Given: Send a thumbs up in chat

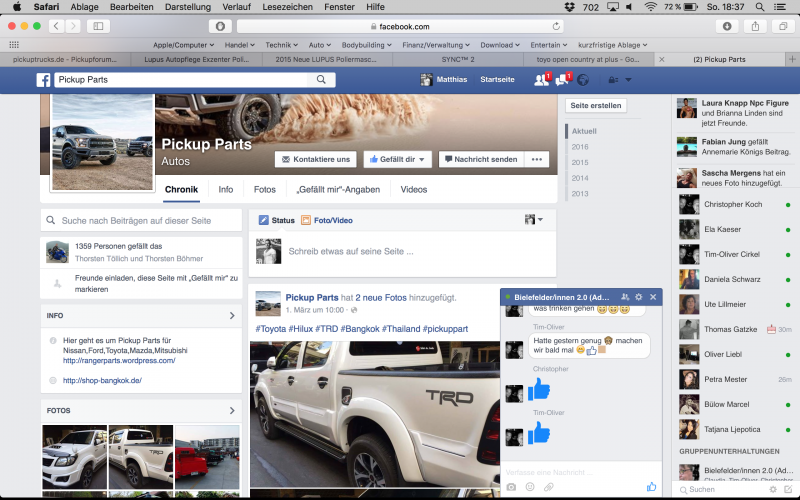Looking at the screenshot, I should 652,487.
